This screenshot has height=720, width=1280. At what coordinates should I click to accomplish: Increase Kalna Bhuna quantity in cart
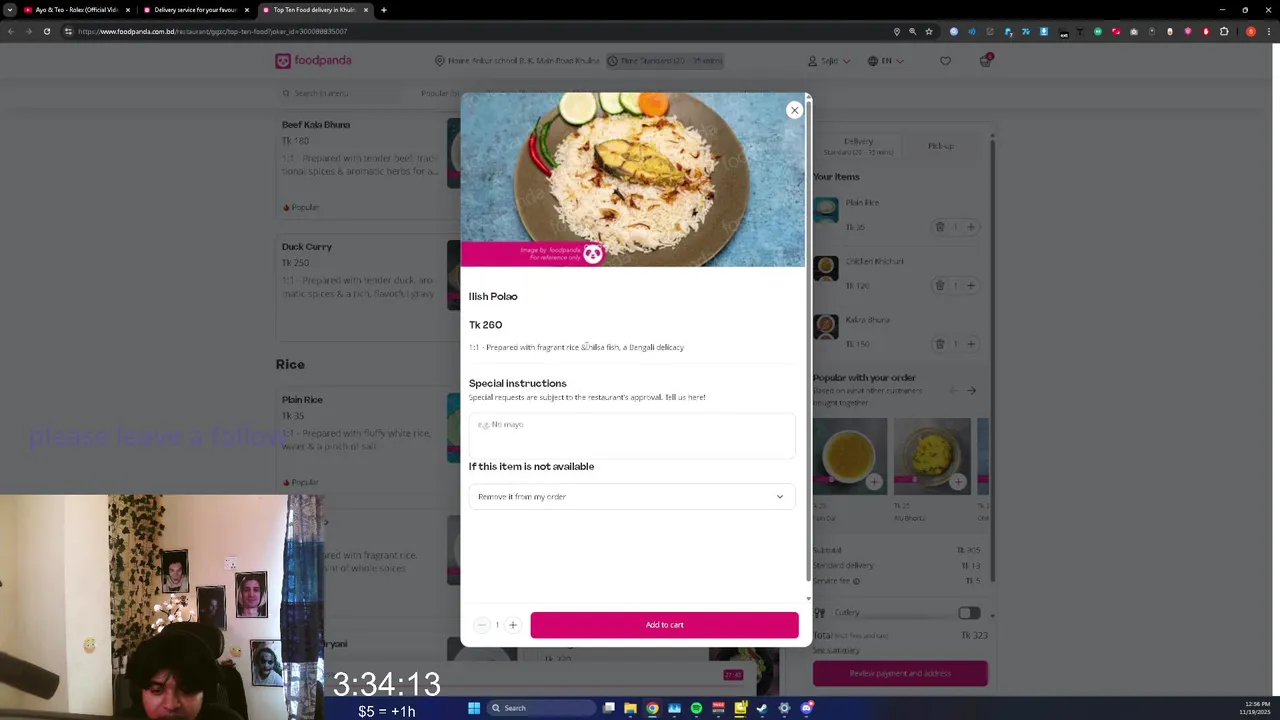(x=971, y=344)
